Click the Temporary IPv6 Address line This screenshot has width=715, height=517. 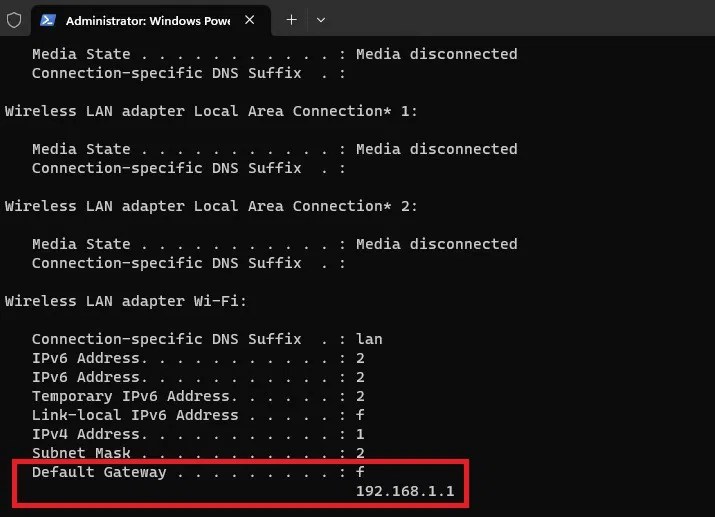click(198, 396)
